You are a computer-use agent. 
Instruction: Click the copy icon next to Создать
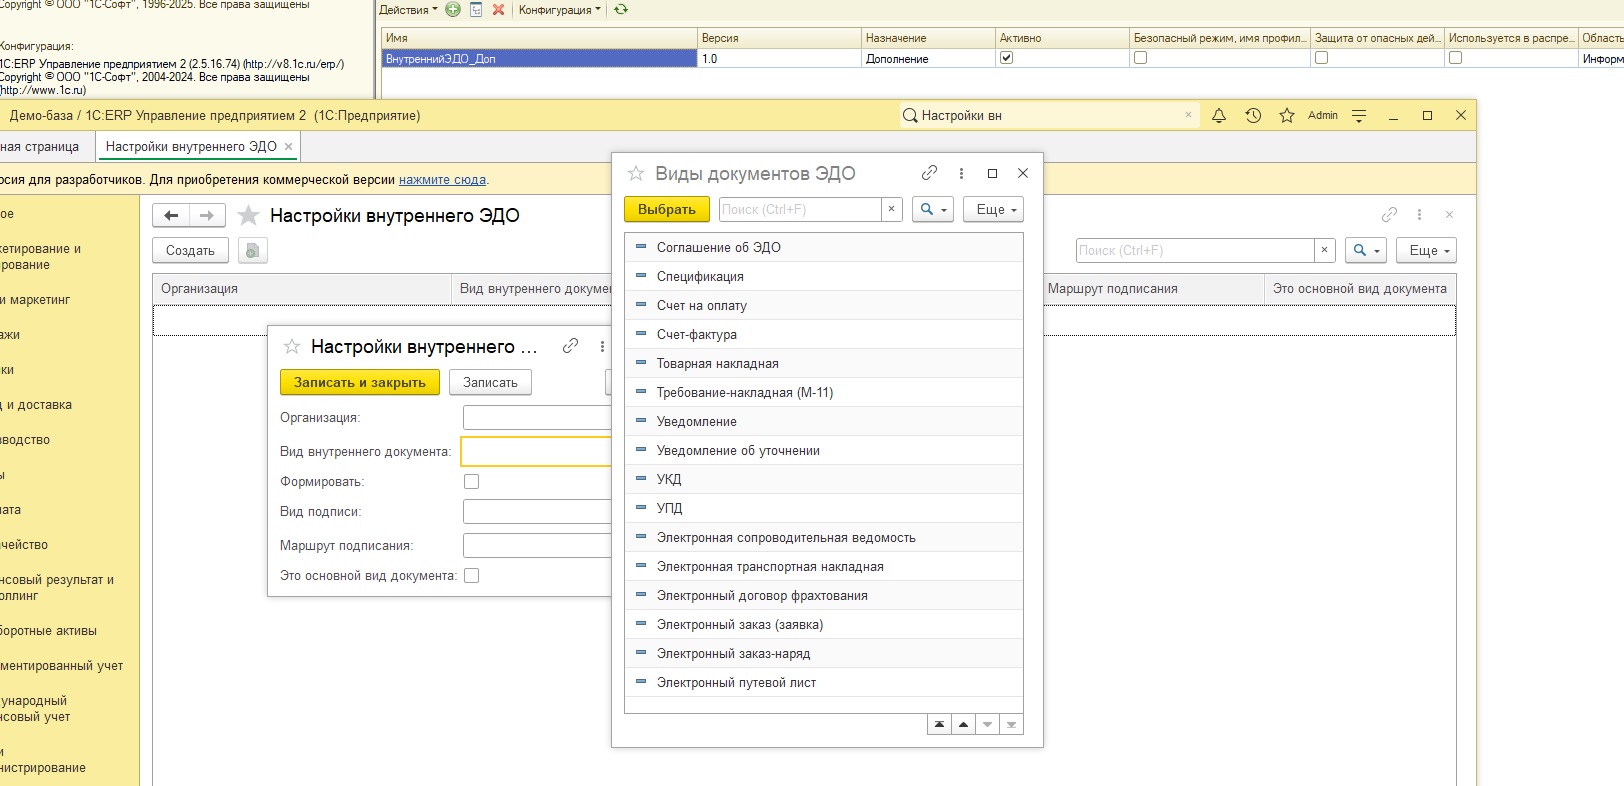pyautogui.click(x=253, y=250)
